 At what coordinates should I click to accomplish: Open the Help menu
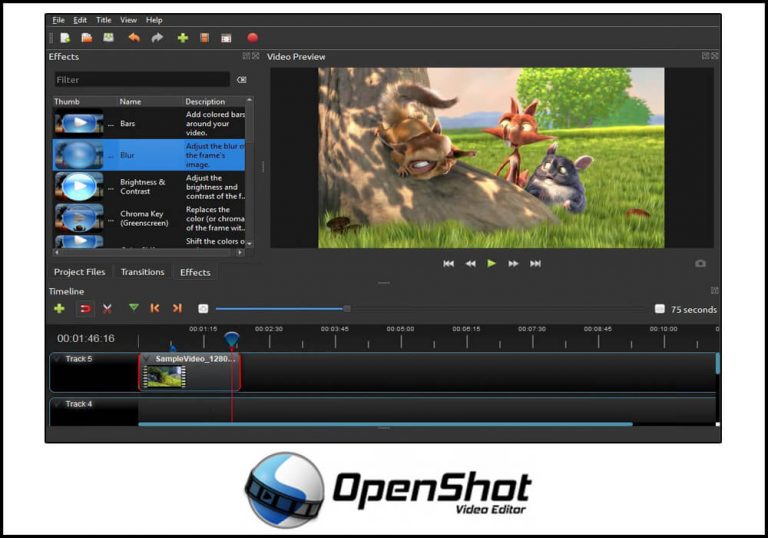tap(154, 20)
